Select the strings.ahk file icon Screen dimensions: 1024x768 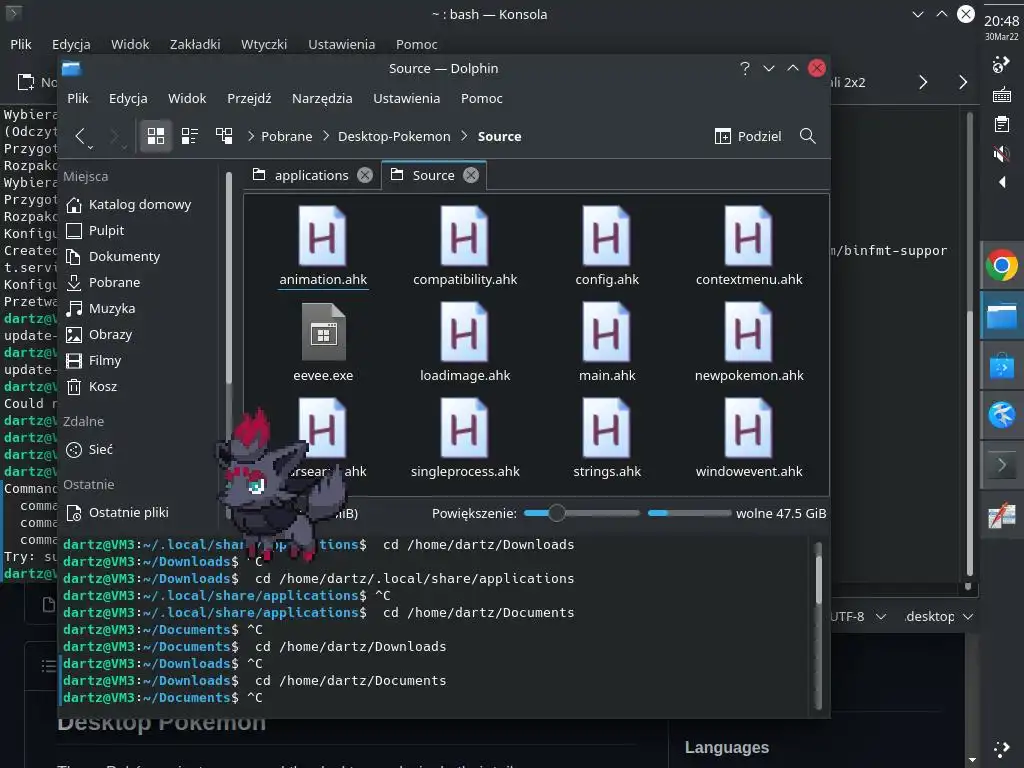pyautogui.click(x=607, y=428)
